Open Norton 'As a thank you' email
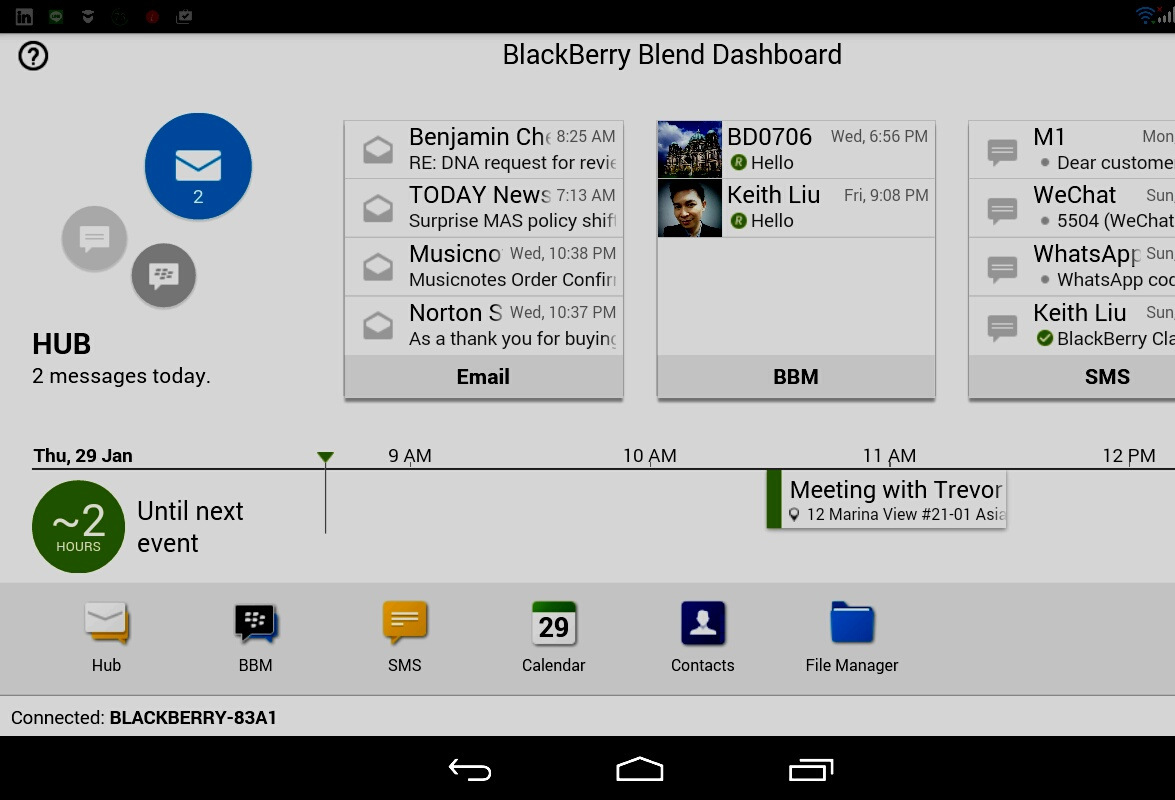Image resolution: width=1175 pixels, height=800 pixels. tap(483, 325)
